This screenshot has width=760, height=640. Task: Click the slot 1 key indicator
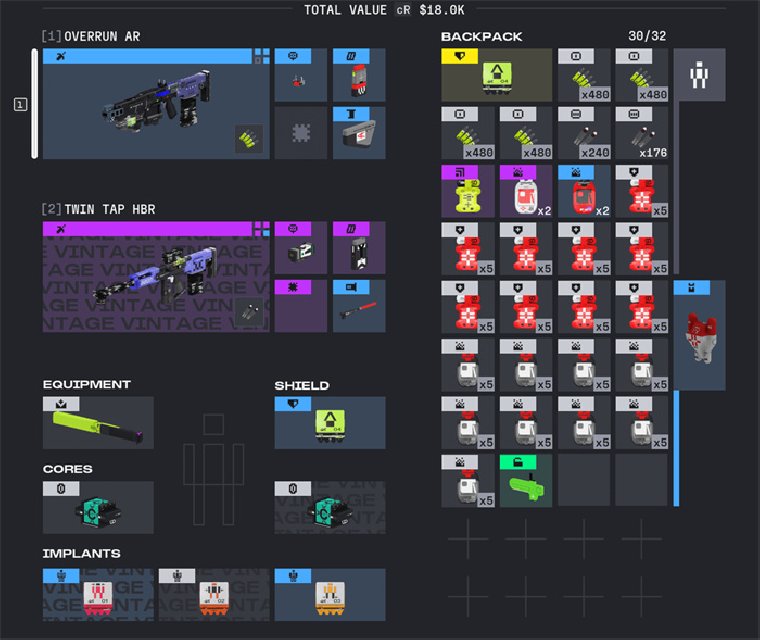20,104
